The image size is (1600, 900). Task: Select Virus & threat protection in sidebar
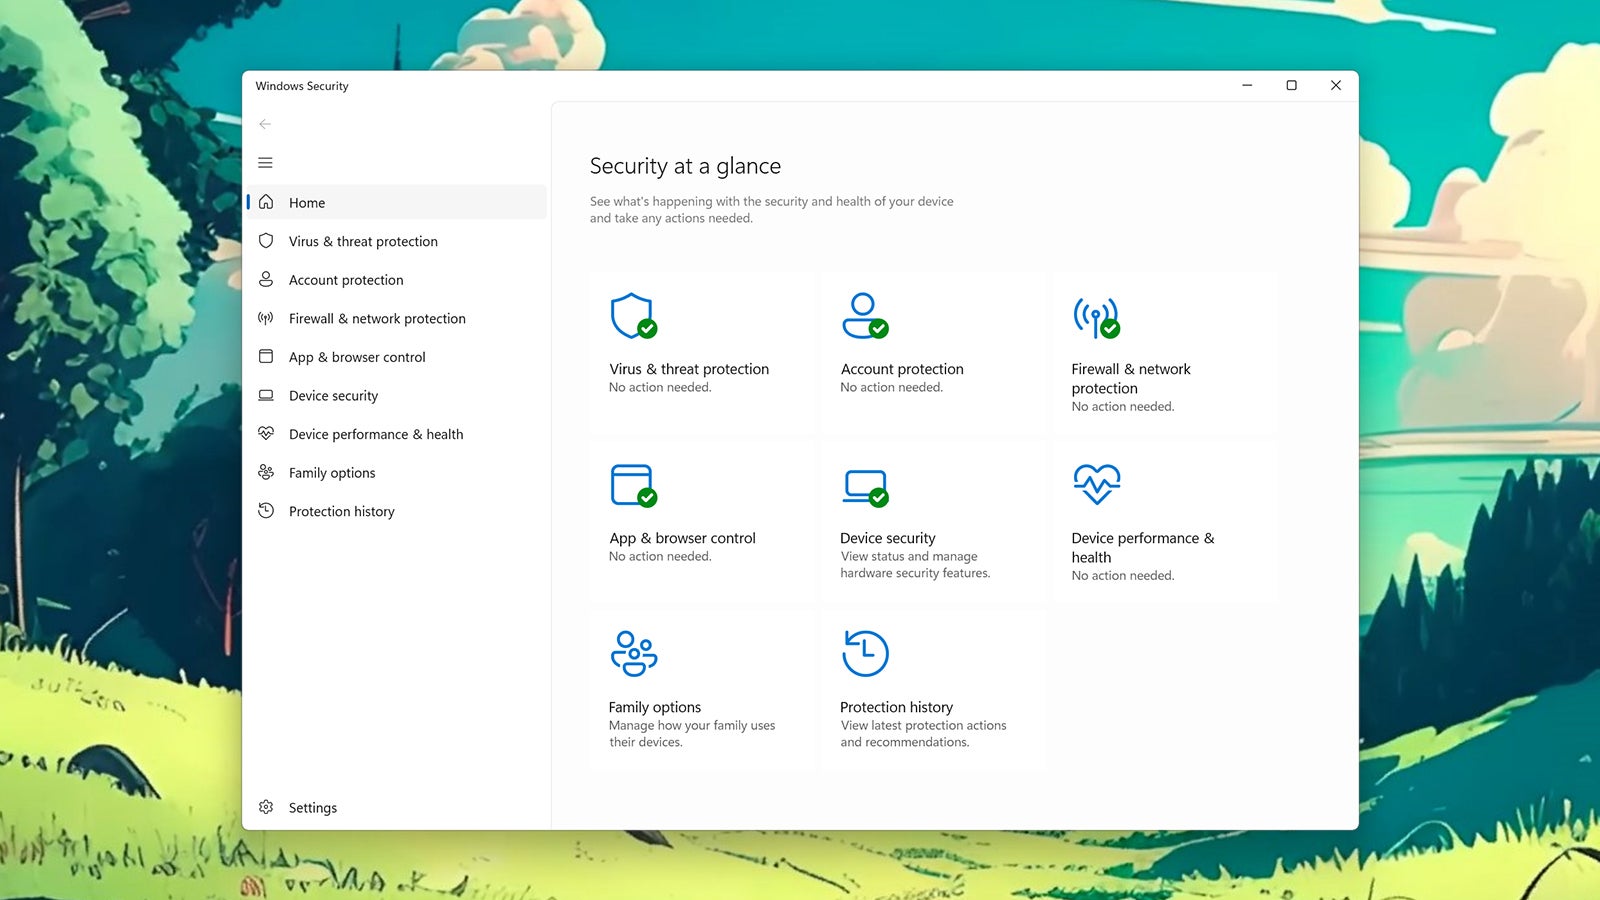tap(362, 241)
